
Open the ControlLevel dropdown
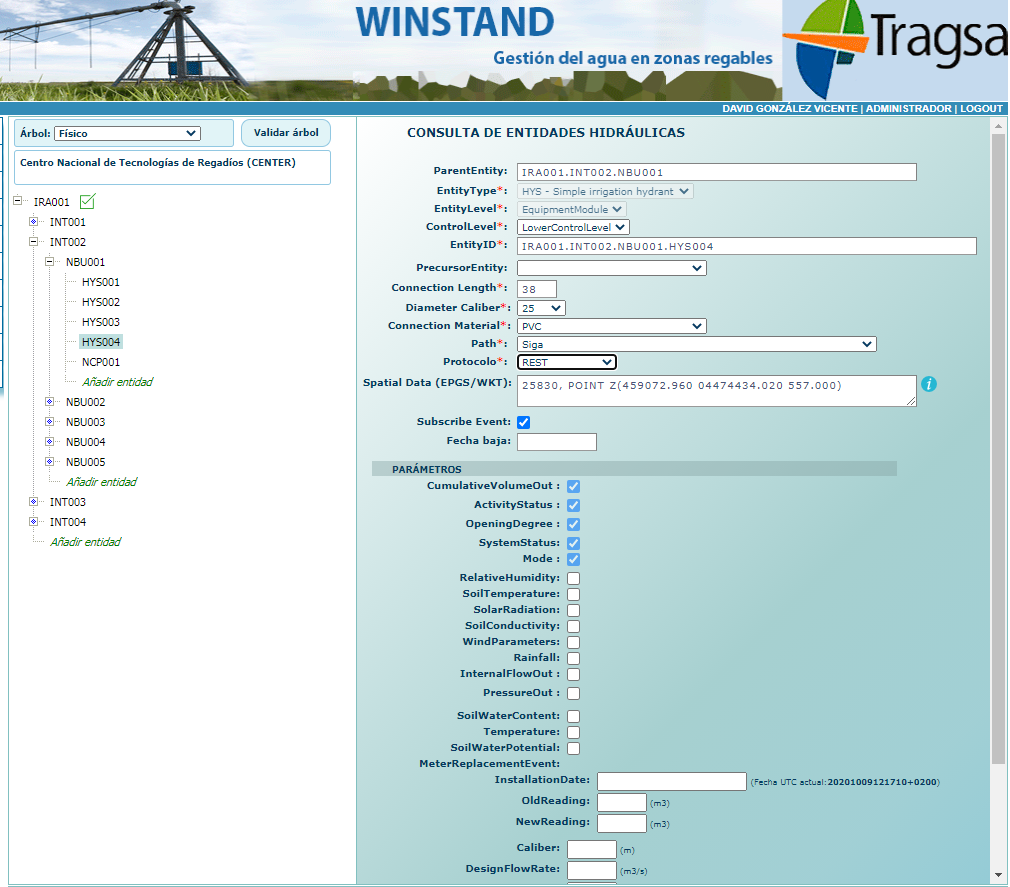click(x=573, y=227)
